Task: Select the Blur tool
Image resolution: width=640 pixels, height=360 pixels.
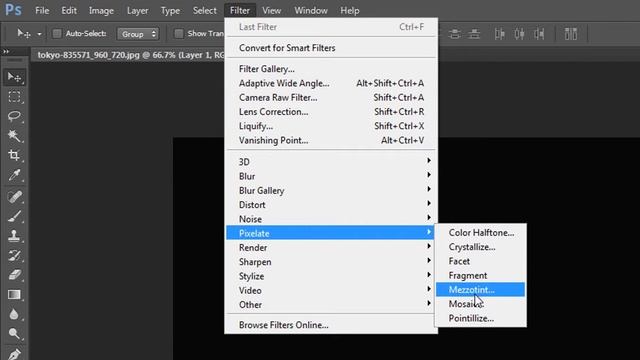Action: [15, 314]
